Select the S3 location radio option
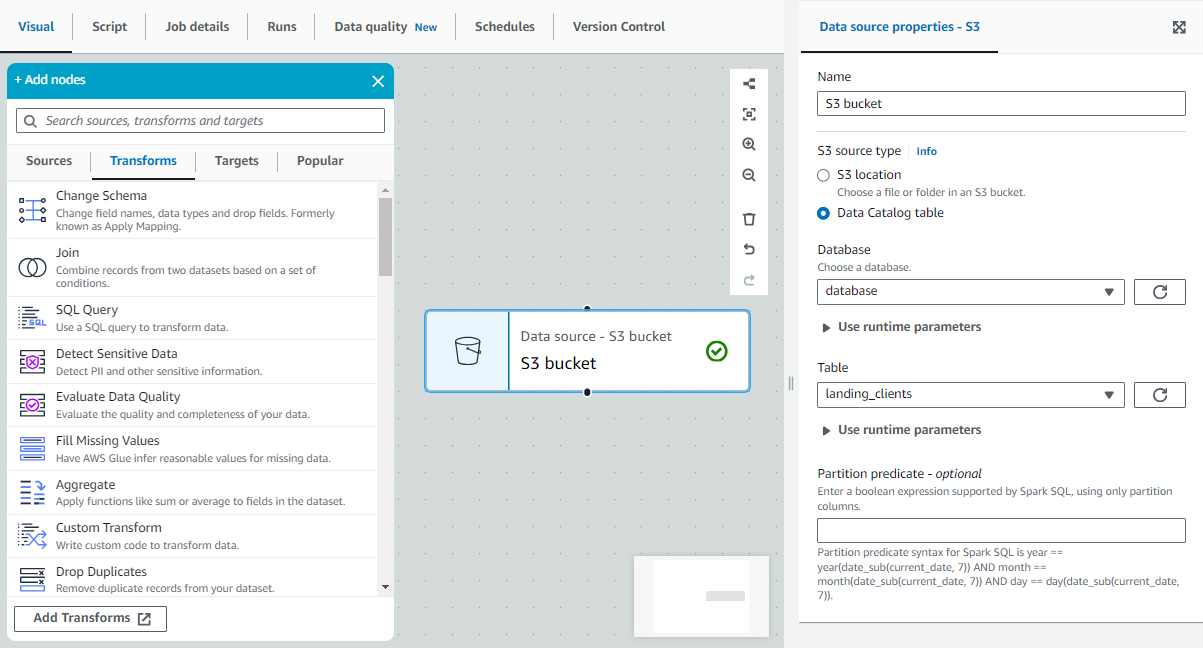 click(x=824, y=175)
